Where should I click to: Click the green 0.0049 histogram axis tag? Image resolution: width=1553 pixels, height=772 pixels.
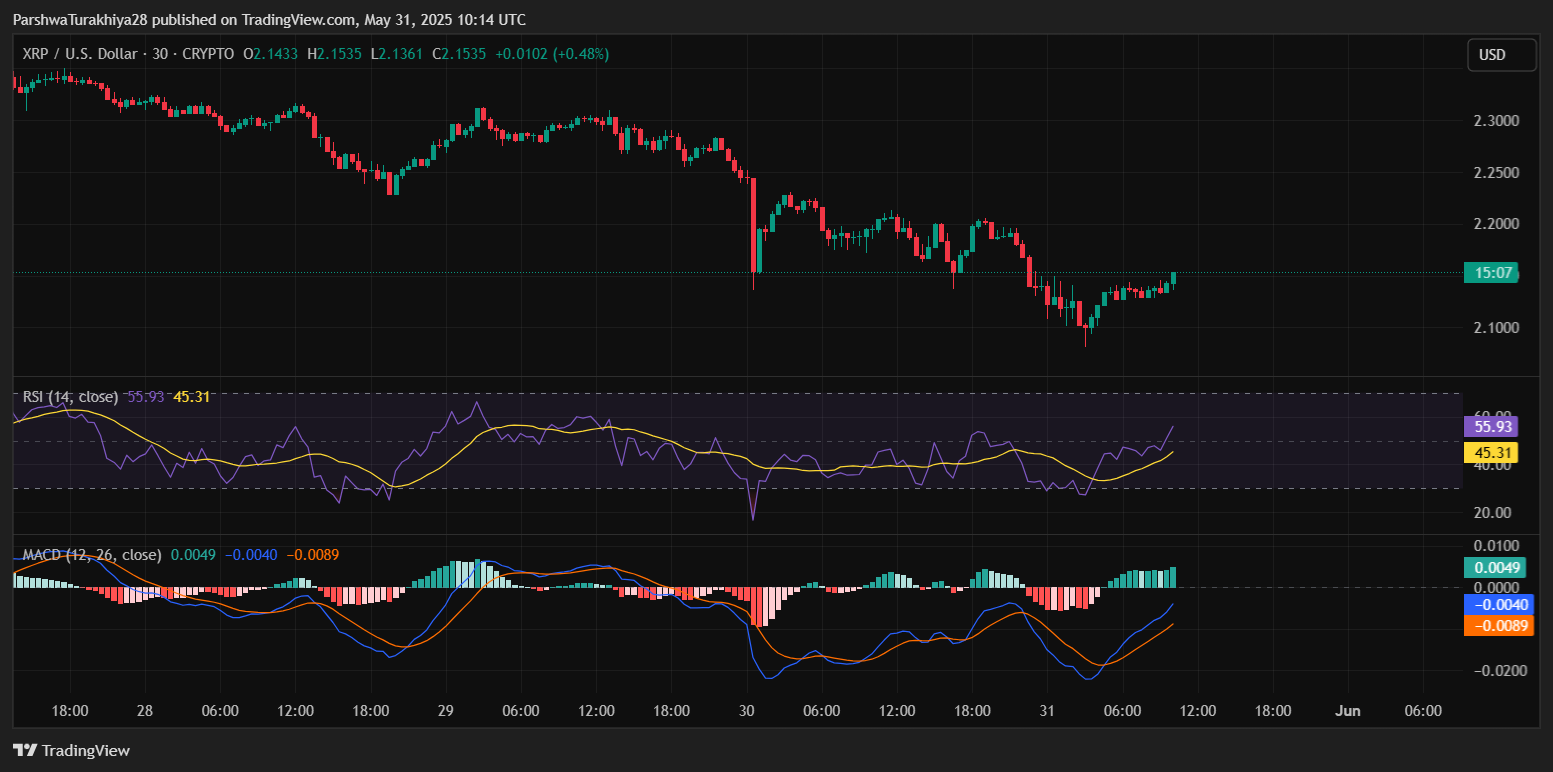(x=1491, y=567)
